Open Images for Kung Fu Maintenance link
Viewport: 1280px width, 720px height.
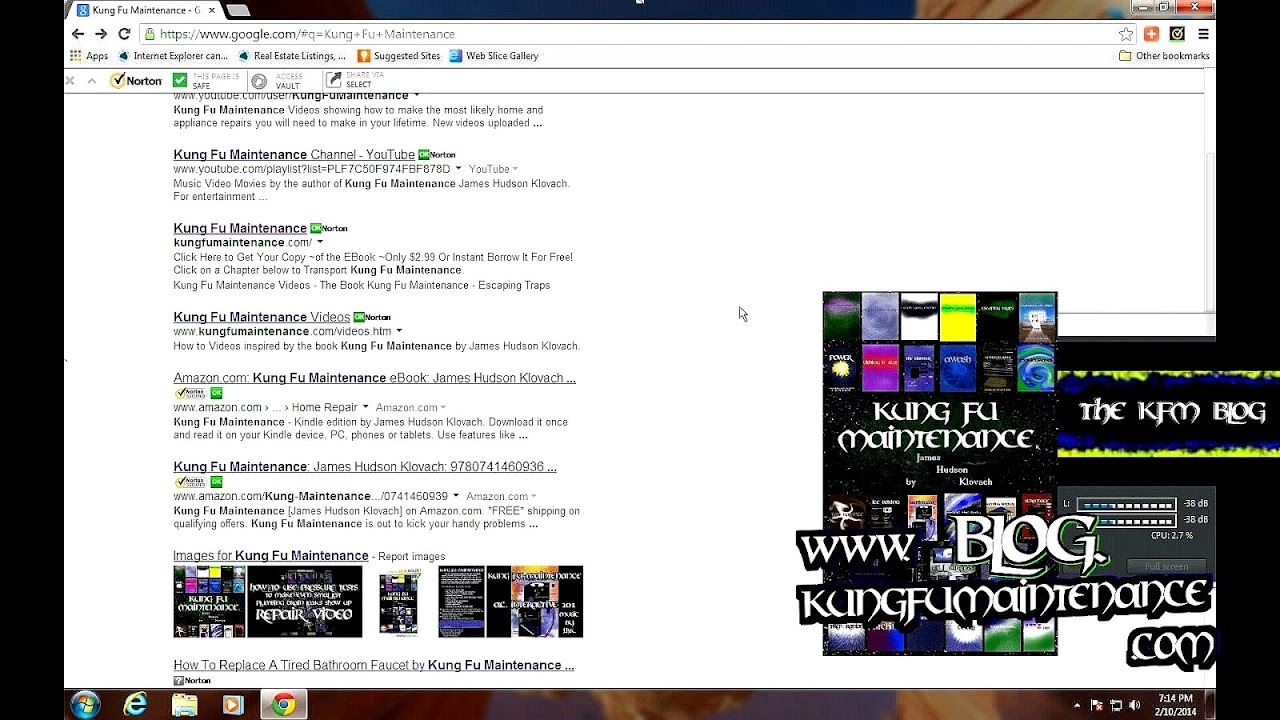point(270,556)
